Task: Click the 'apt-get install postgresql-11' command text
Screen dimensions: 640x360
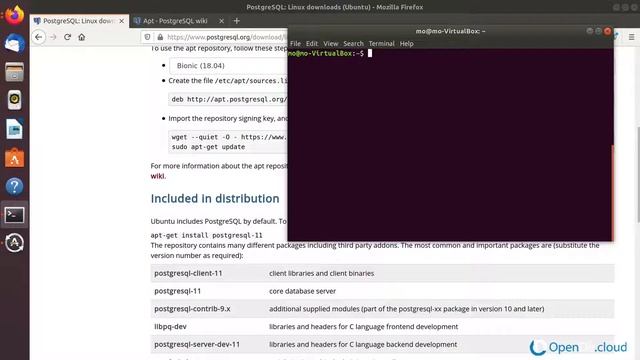Action: click(206, 236)
